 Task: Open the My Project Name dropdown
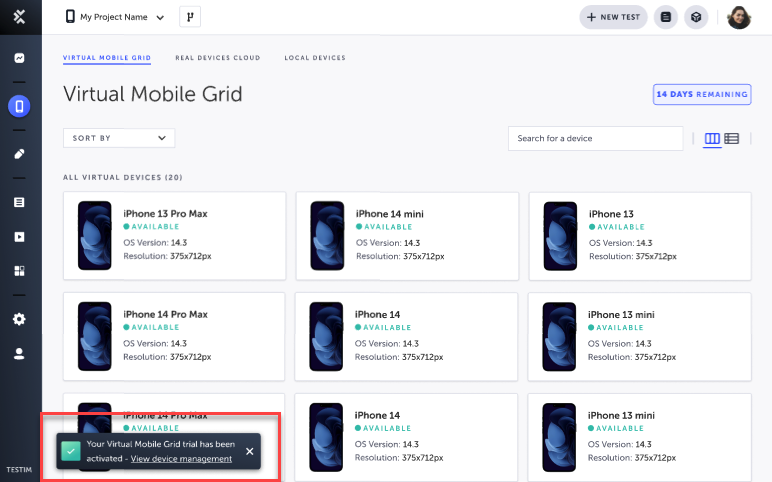[x=115, y=17]
